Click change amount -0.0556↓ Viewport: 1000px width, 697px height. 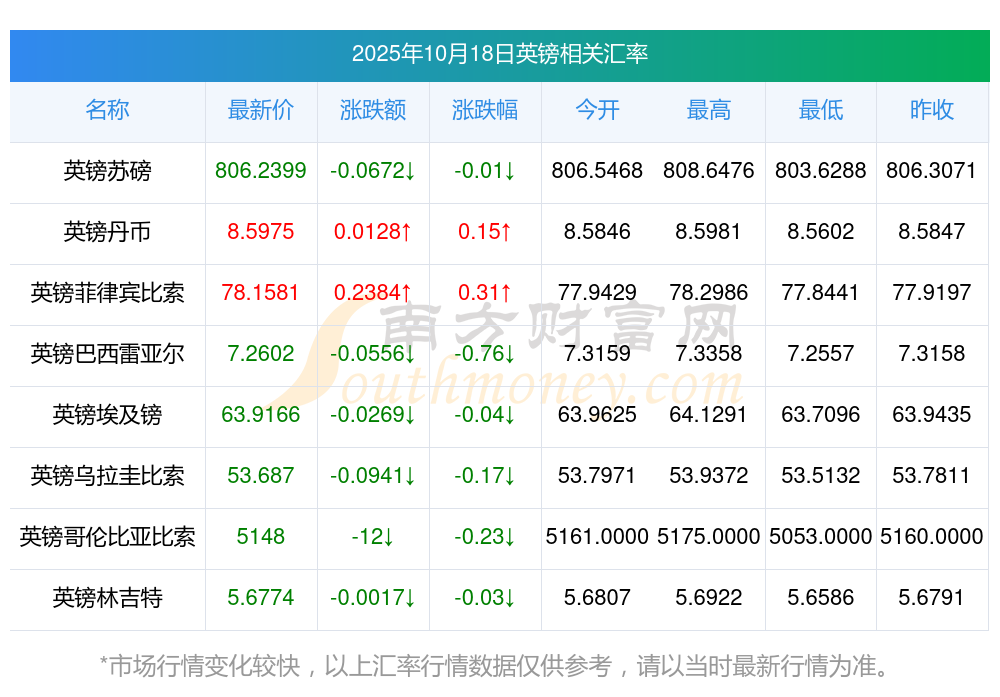(373, 353)
